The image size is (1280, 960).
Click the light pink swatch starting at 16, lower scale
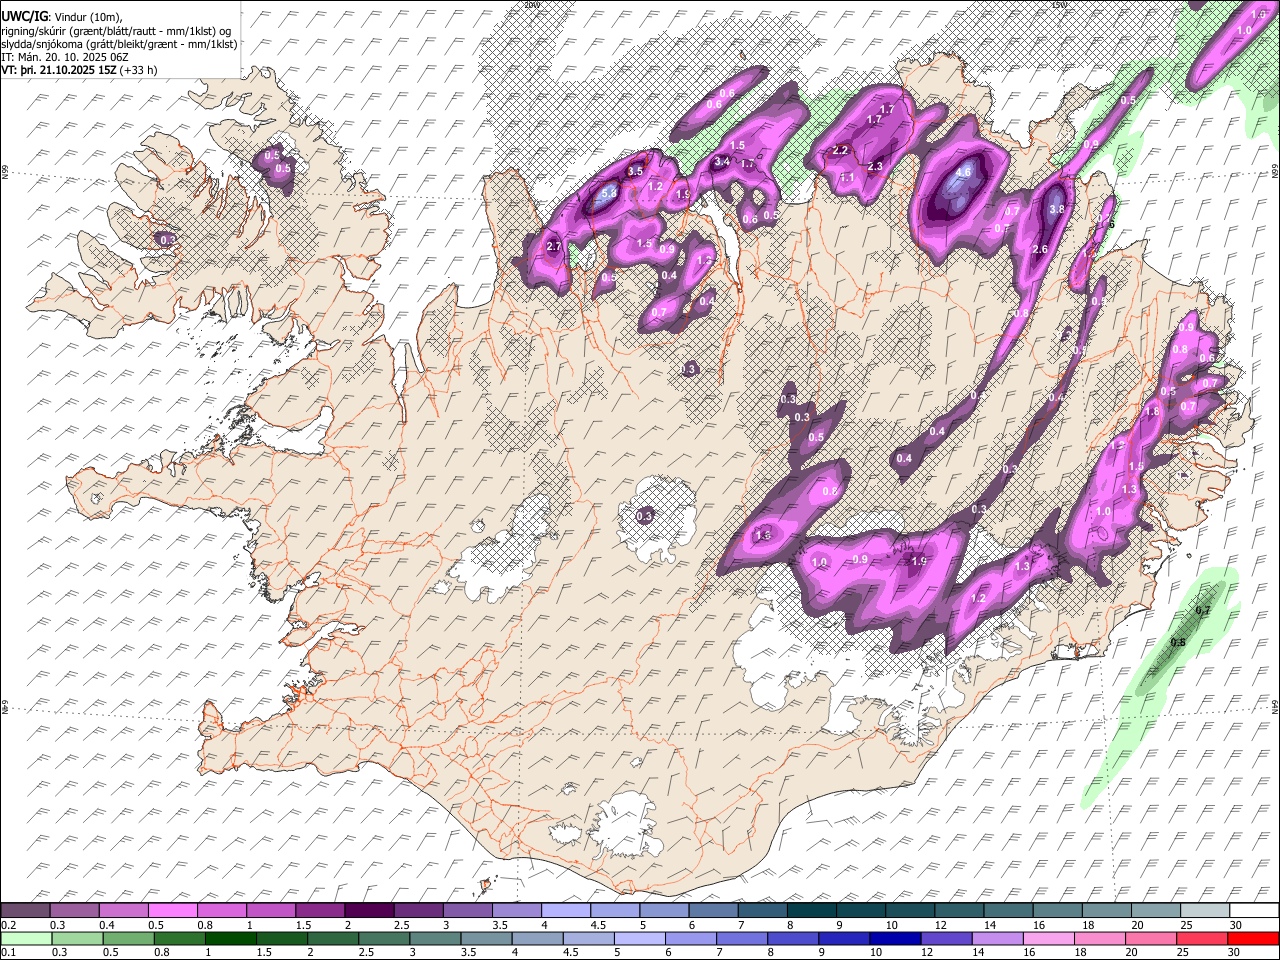pos(1047,939)
